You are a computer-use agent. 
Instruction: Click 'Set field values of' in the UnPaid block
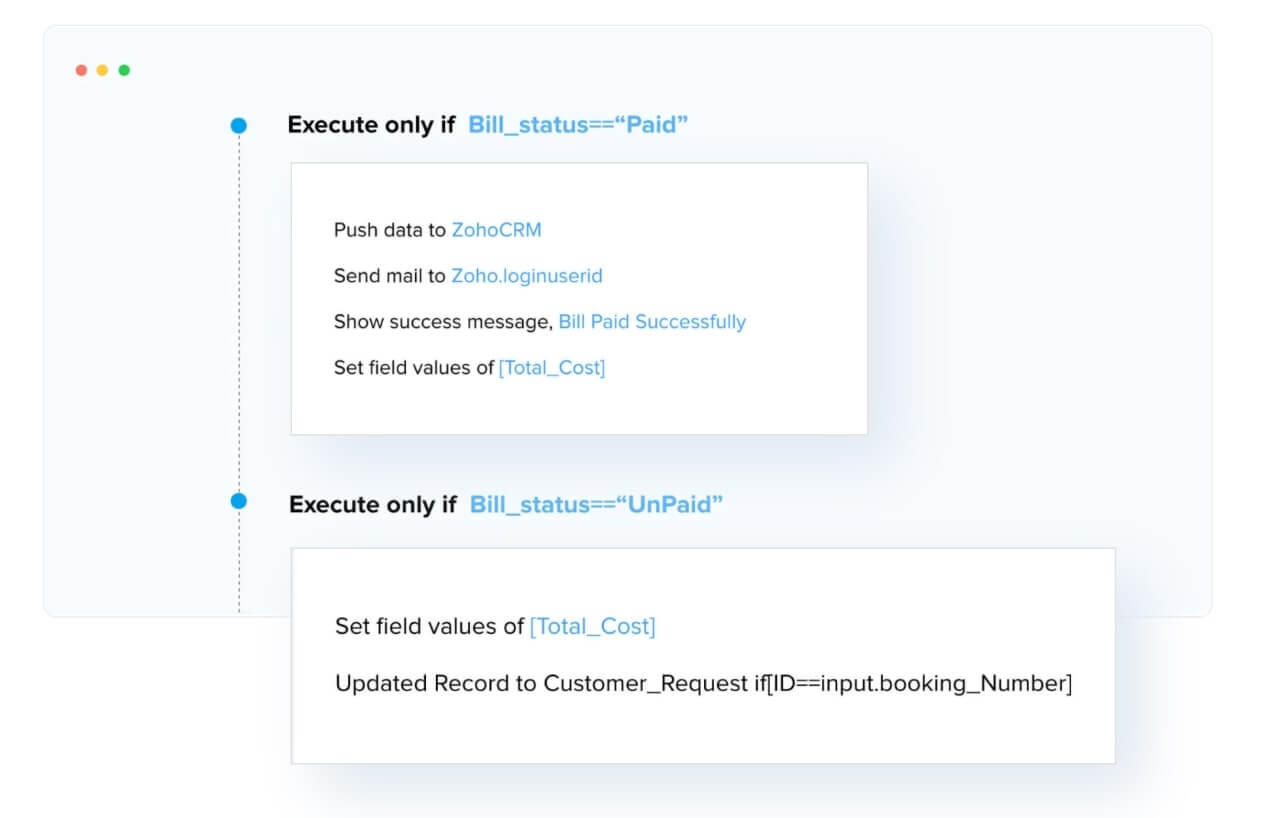429,626
